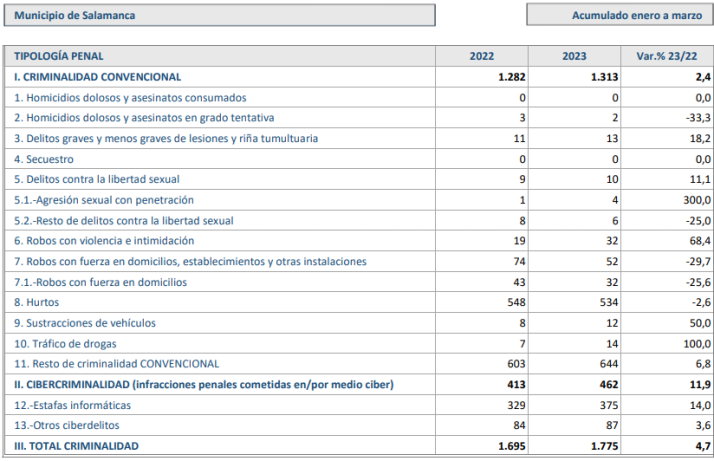Screen dimensions: 714x461
Task: Select the 375 value for Estafas informáticas
Action: [x=609, y=405]
